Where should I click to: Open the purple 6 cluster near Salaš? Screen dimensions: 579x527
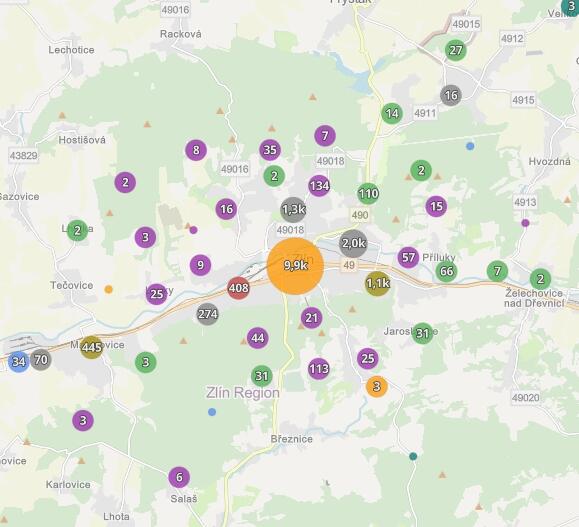[x=179, y=477]
